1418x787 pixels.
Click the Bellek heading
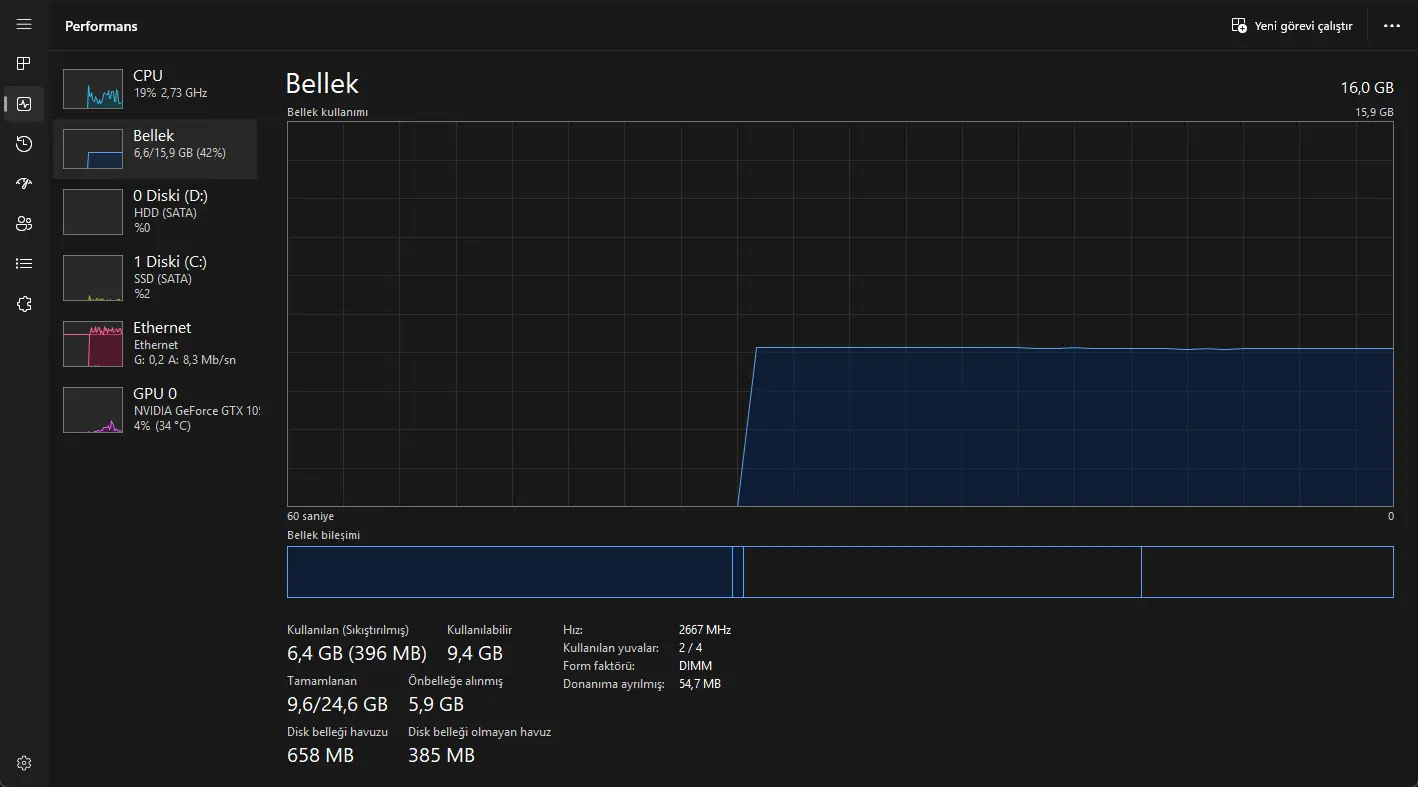[322, 83]
